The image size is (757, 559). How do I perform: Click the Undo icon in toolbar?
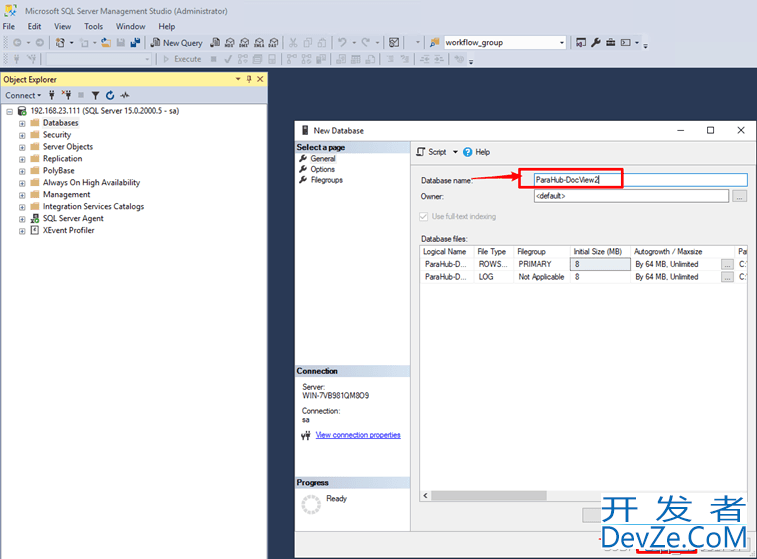point(342,43)
